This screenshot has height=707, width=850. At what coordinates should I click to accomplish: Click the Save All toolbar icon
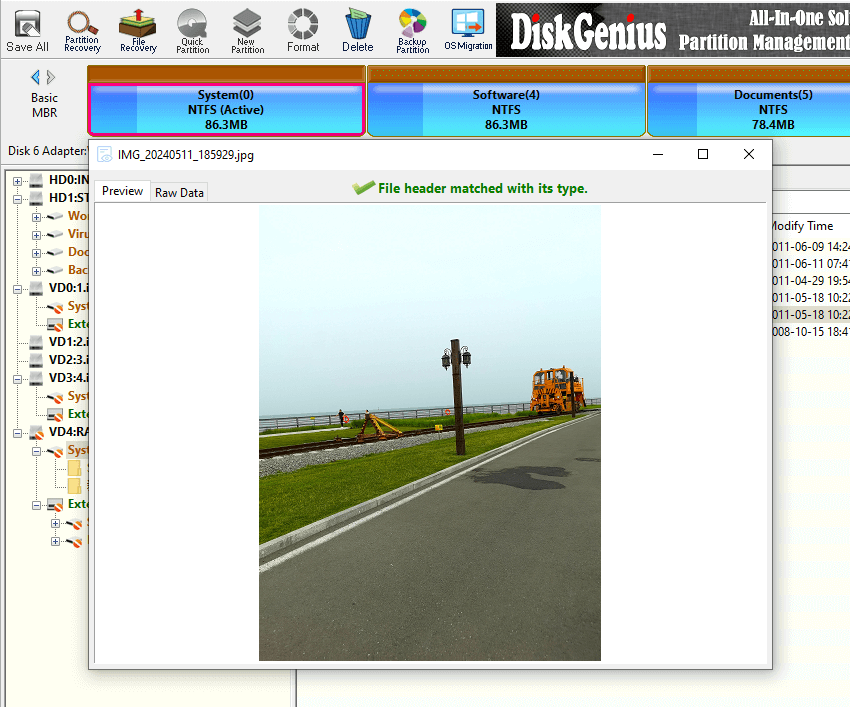point(27,30)
